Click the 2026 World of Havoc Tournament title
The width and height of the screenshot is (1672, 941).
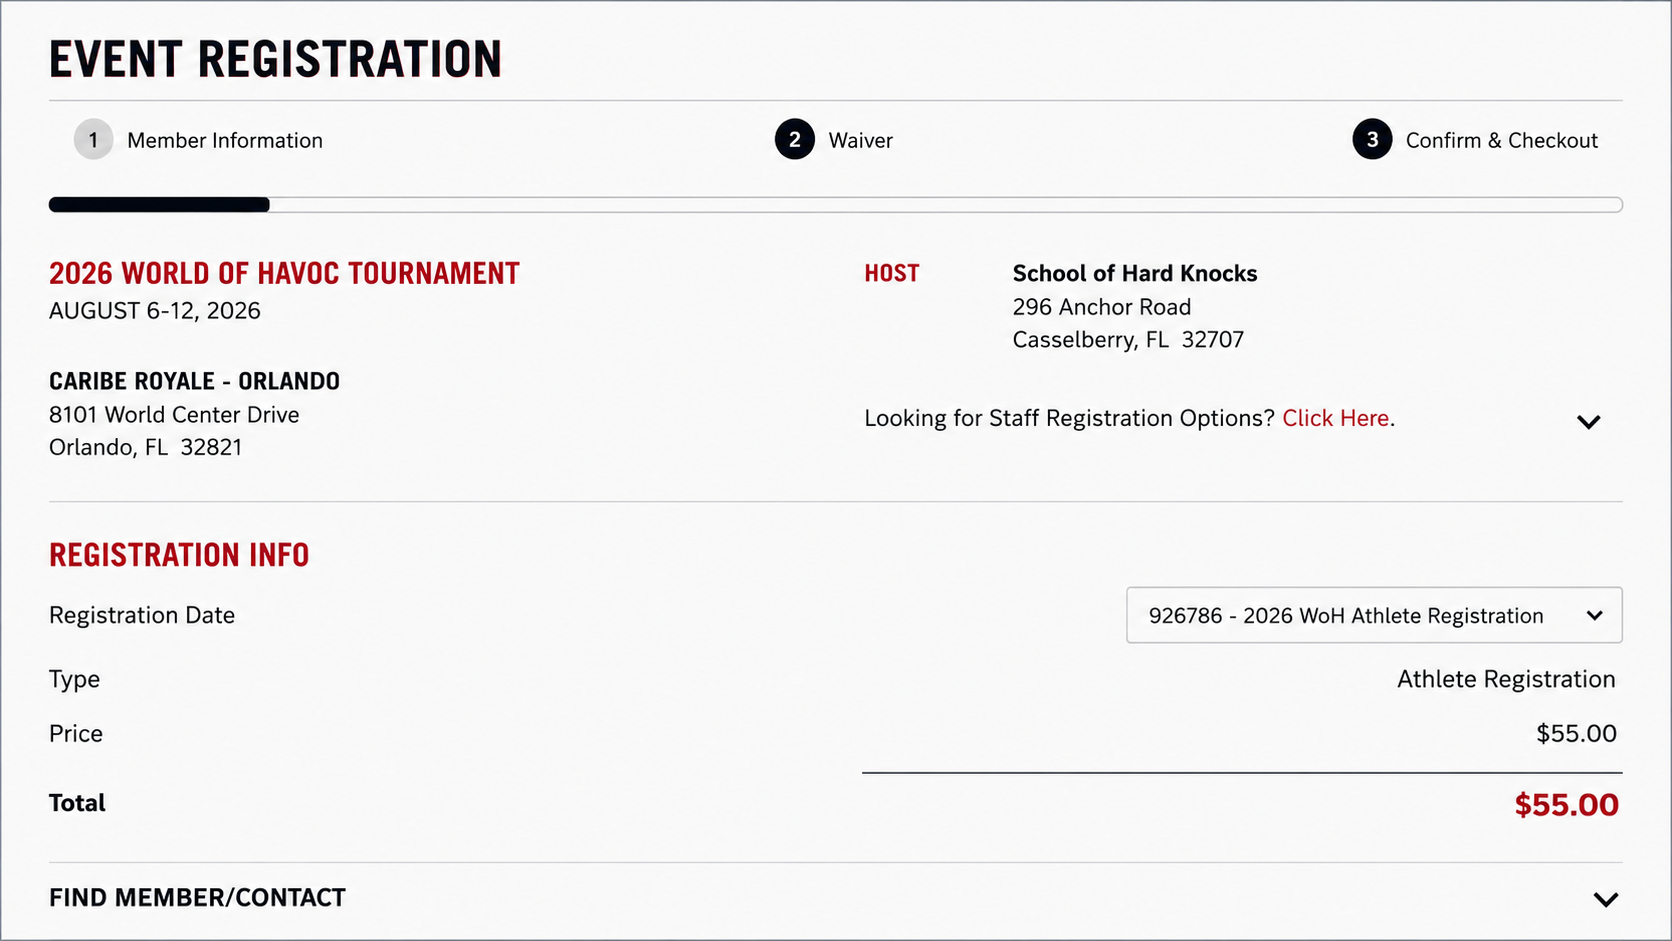284,273
